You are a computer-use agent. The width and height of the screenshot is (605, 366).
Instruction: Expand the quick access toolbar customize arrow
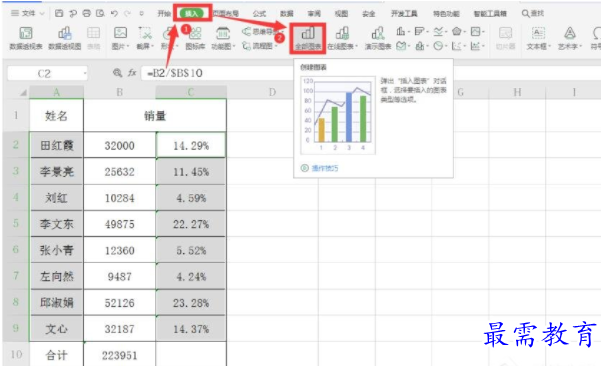pyautogui.click(x=142, y=13)
